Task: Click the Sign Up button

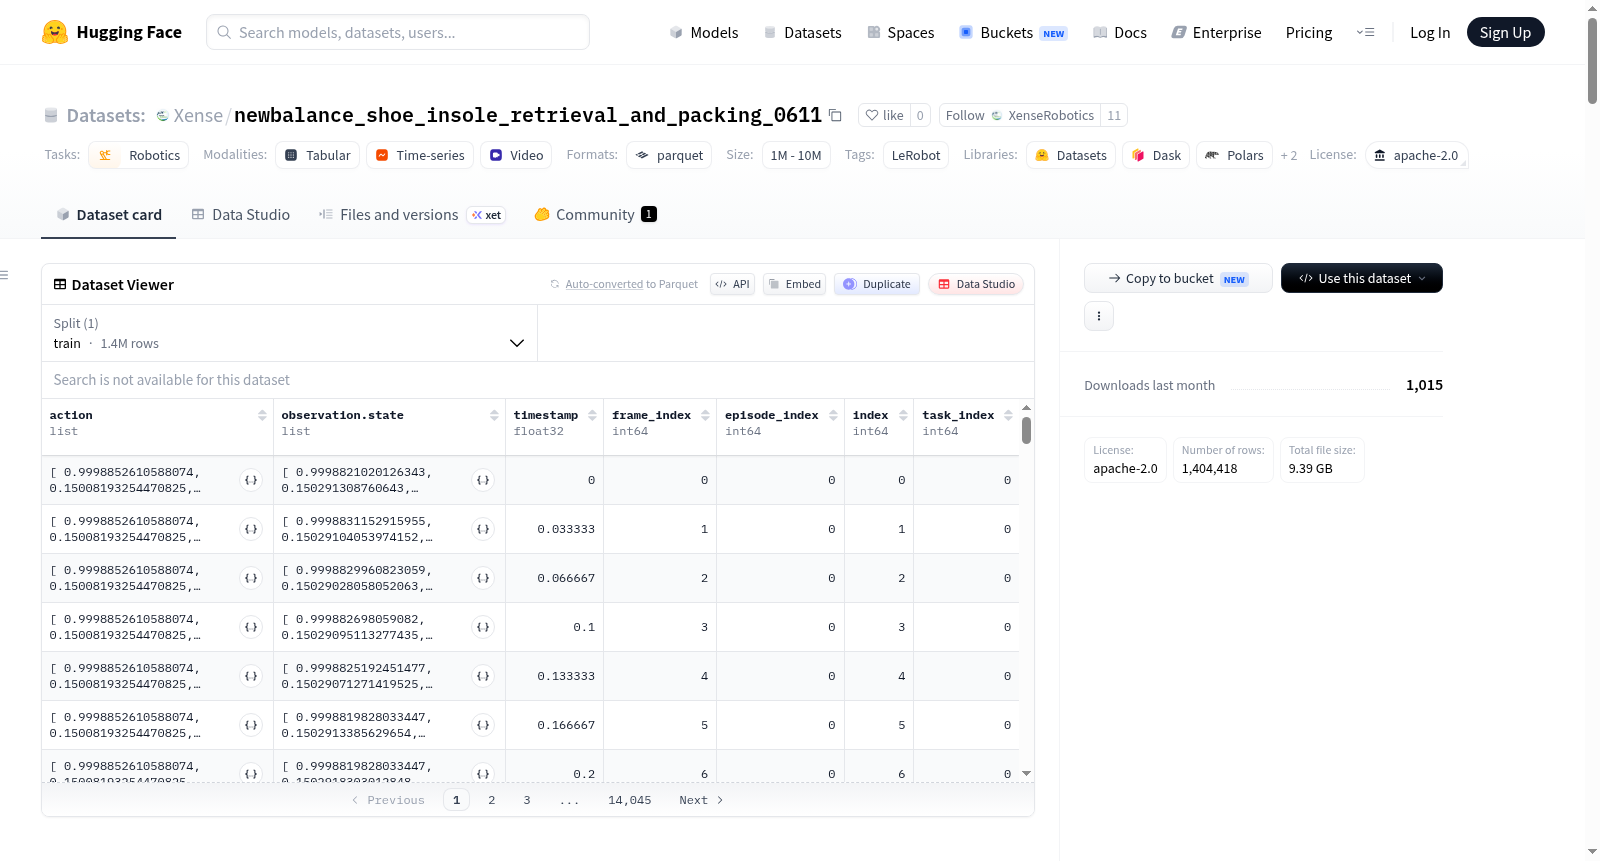Action: 1506,32
